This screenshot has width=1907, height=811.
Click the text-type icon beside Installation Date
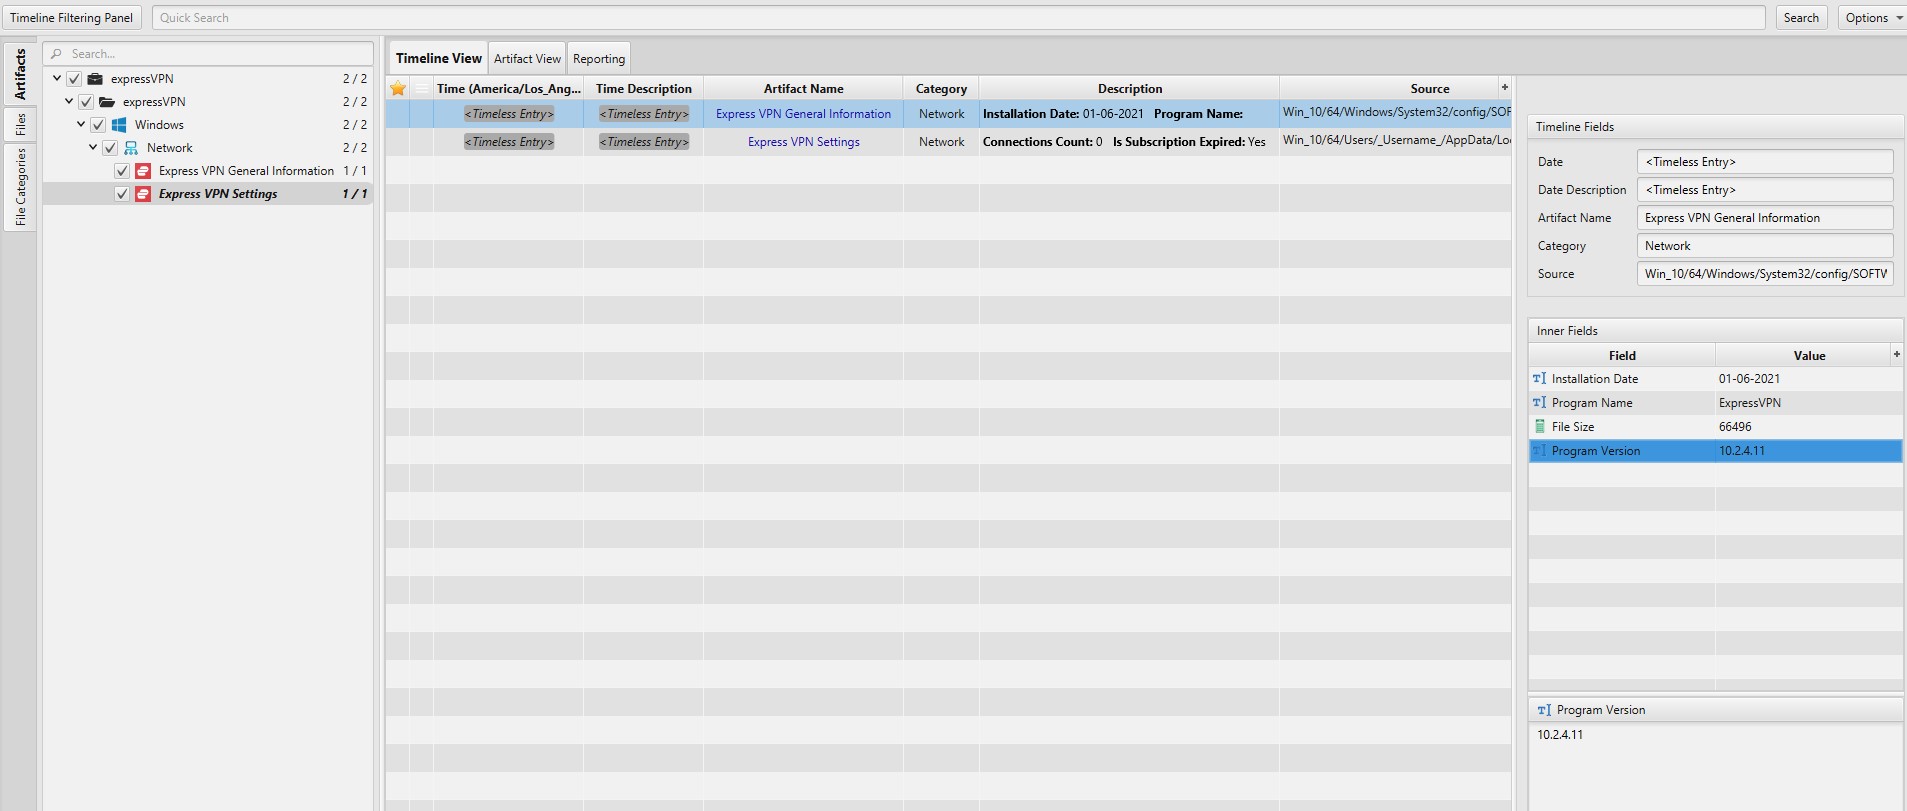[x=1539, y=379]
